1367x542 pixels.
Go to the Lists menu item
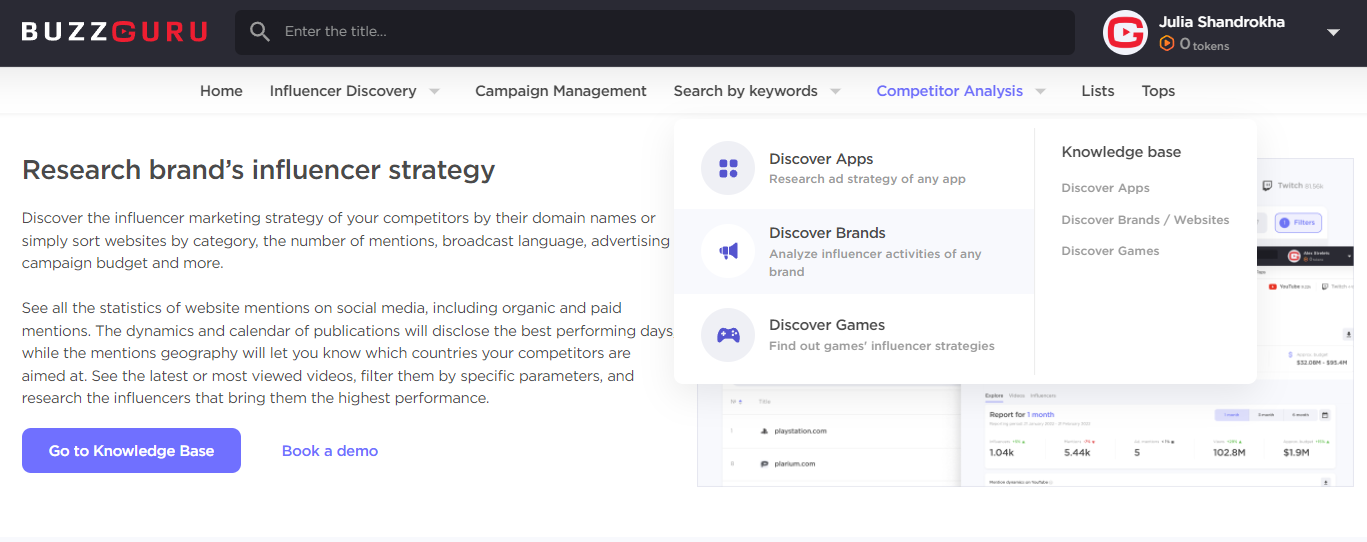(x=1098, y=91)
